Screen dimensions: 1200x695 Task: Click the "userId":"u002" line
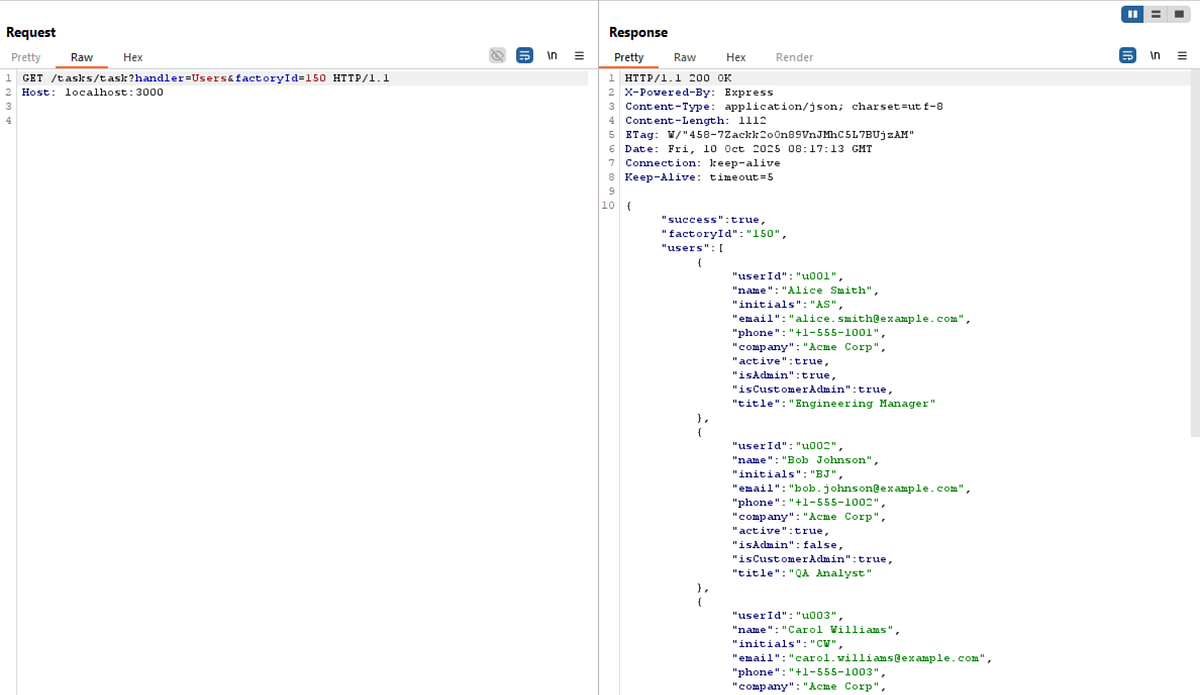(x=788, y=446)
